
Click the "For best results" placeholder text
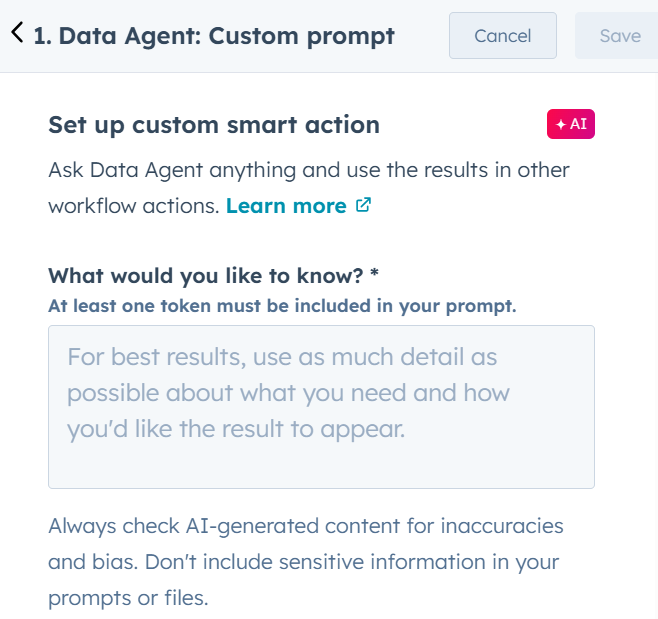pyautogui.click(x=282, y=357)
